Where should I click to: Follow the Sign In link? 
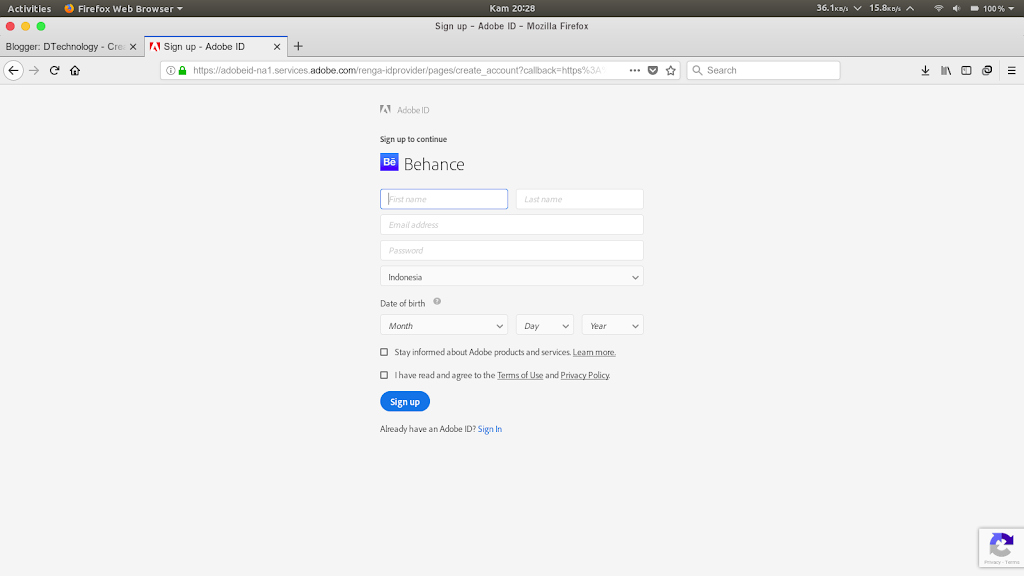(x=490, y=429)
